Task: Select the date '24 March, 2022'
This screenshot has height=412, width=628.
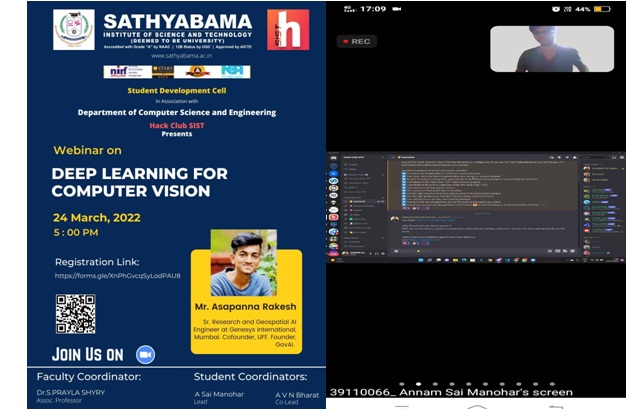Action: coord(97,218)
